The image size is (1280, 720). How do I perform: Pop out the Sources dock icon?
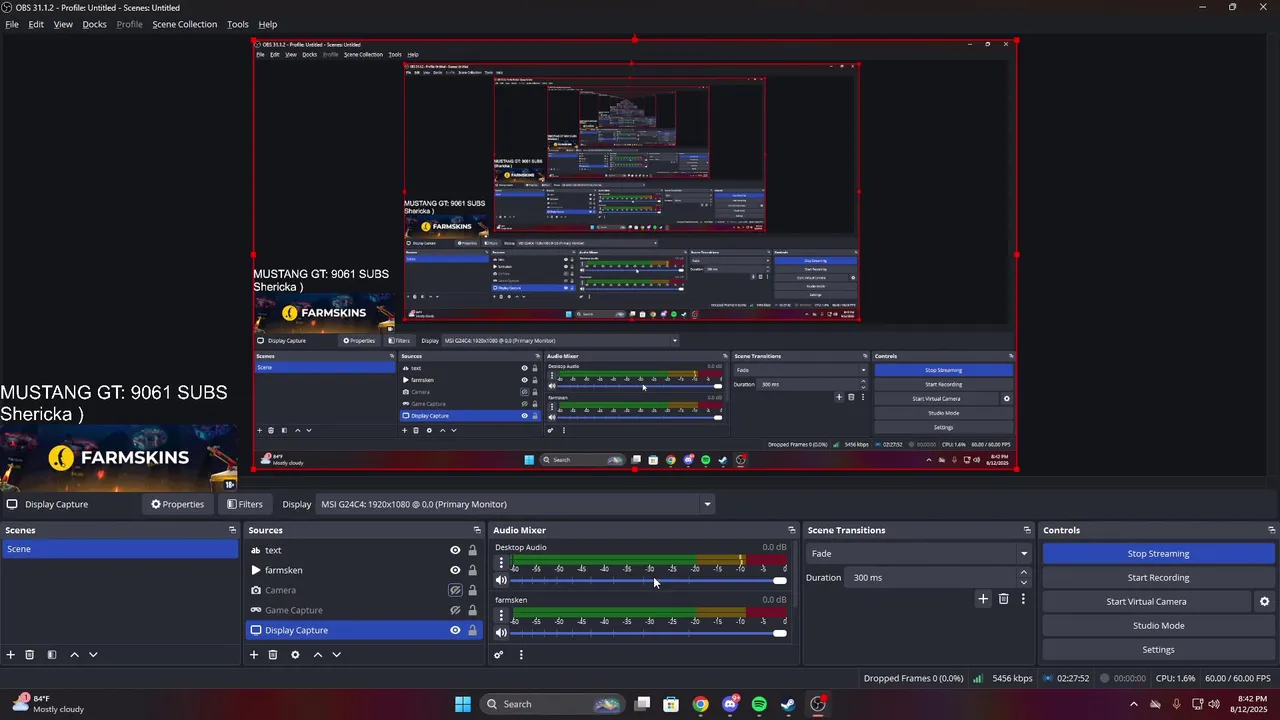[x=477, y=530]
